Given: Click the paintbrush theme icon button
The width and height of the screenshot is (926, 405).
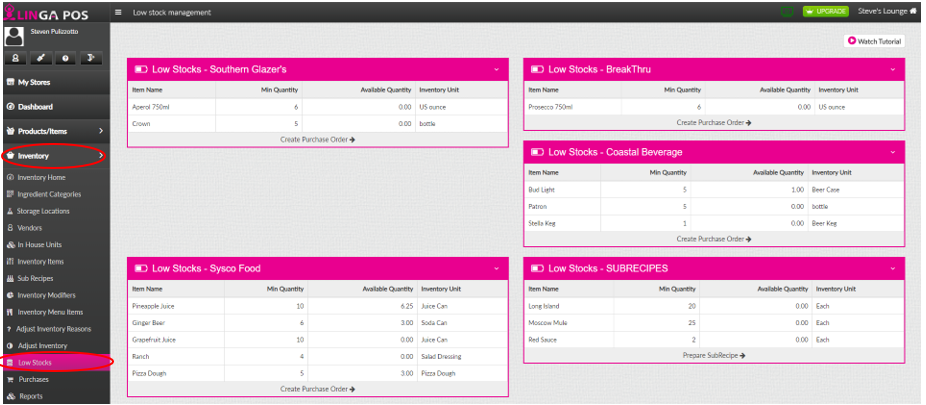Looking at the screenshot, I should coord(41,58).
